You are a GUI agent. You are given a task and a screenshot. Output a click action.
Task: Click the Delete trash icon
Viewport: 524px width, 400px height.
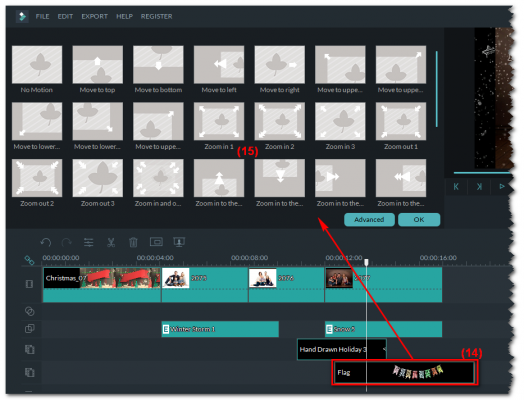click(133, 242)
